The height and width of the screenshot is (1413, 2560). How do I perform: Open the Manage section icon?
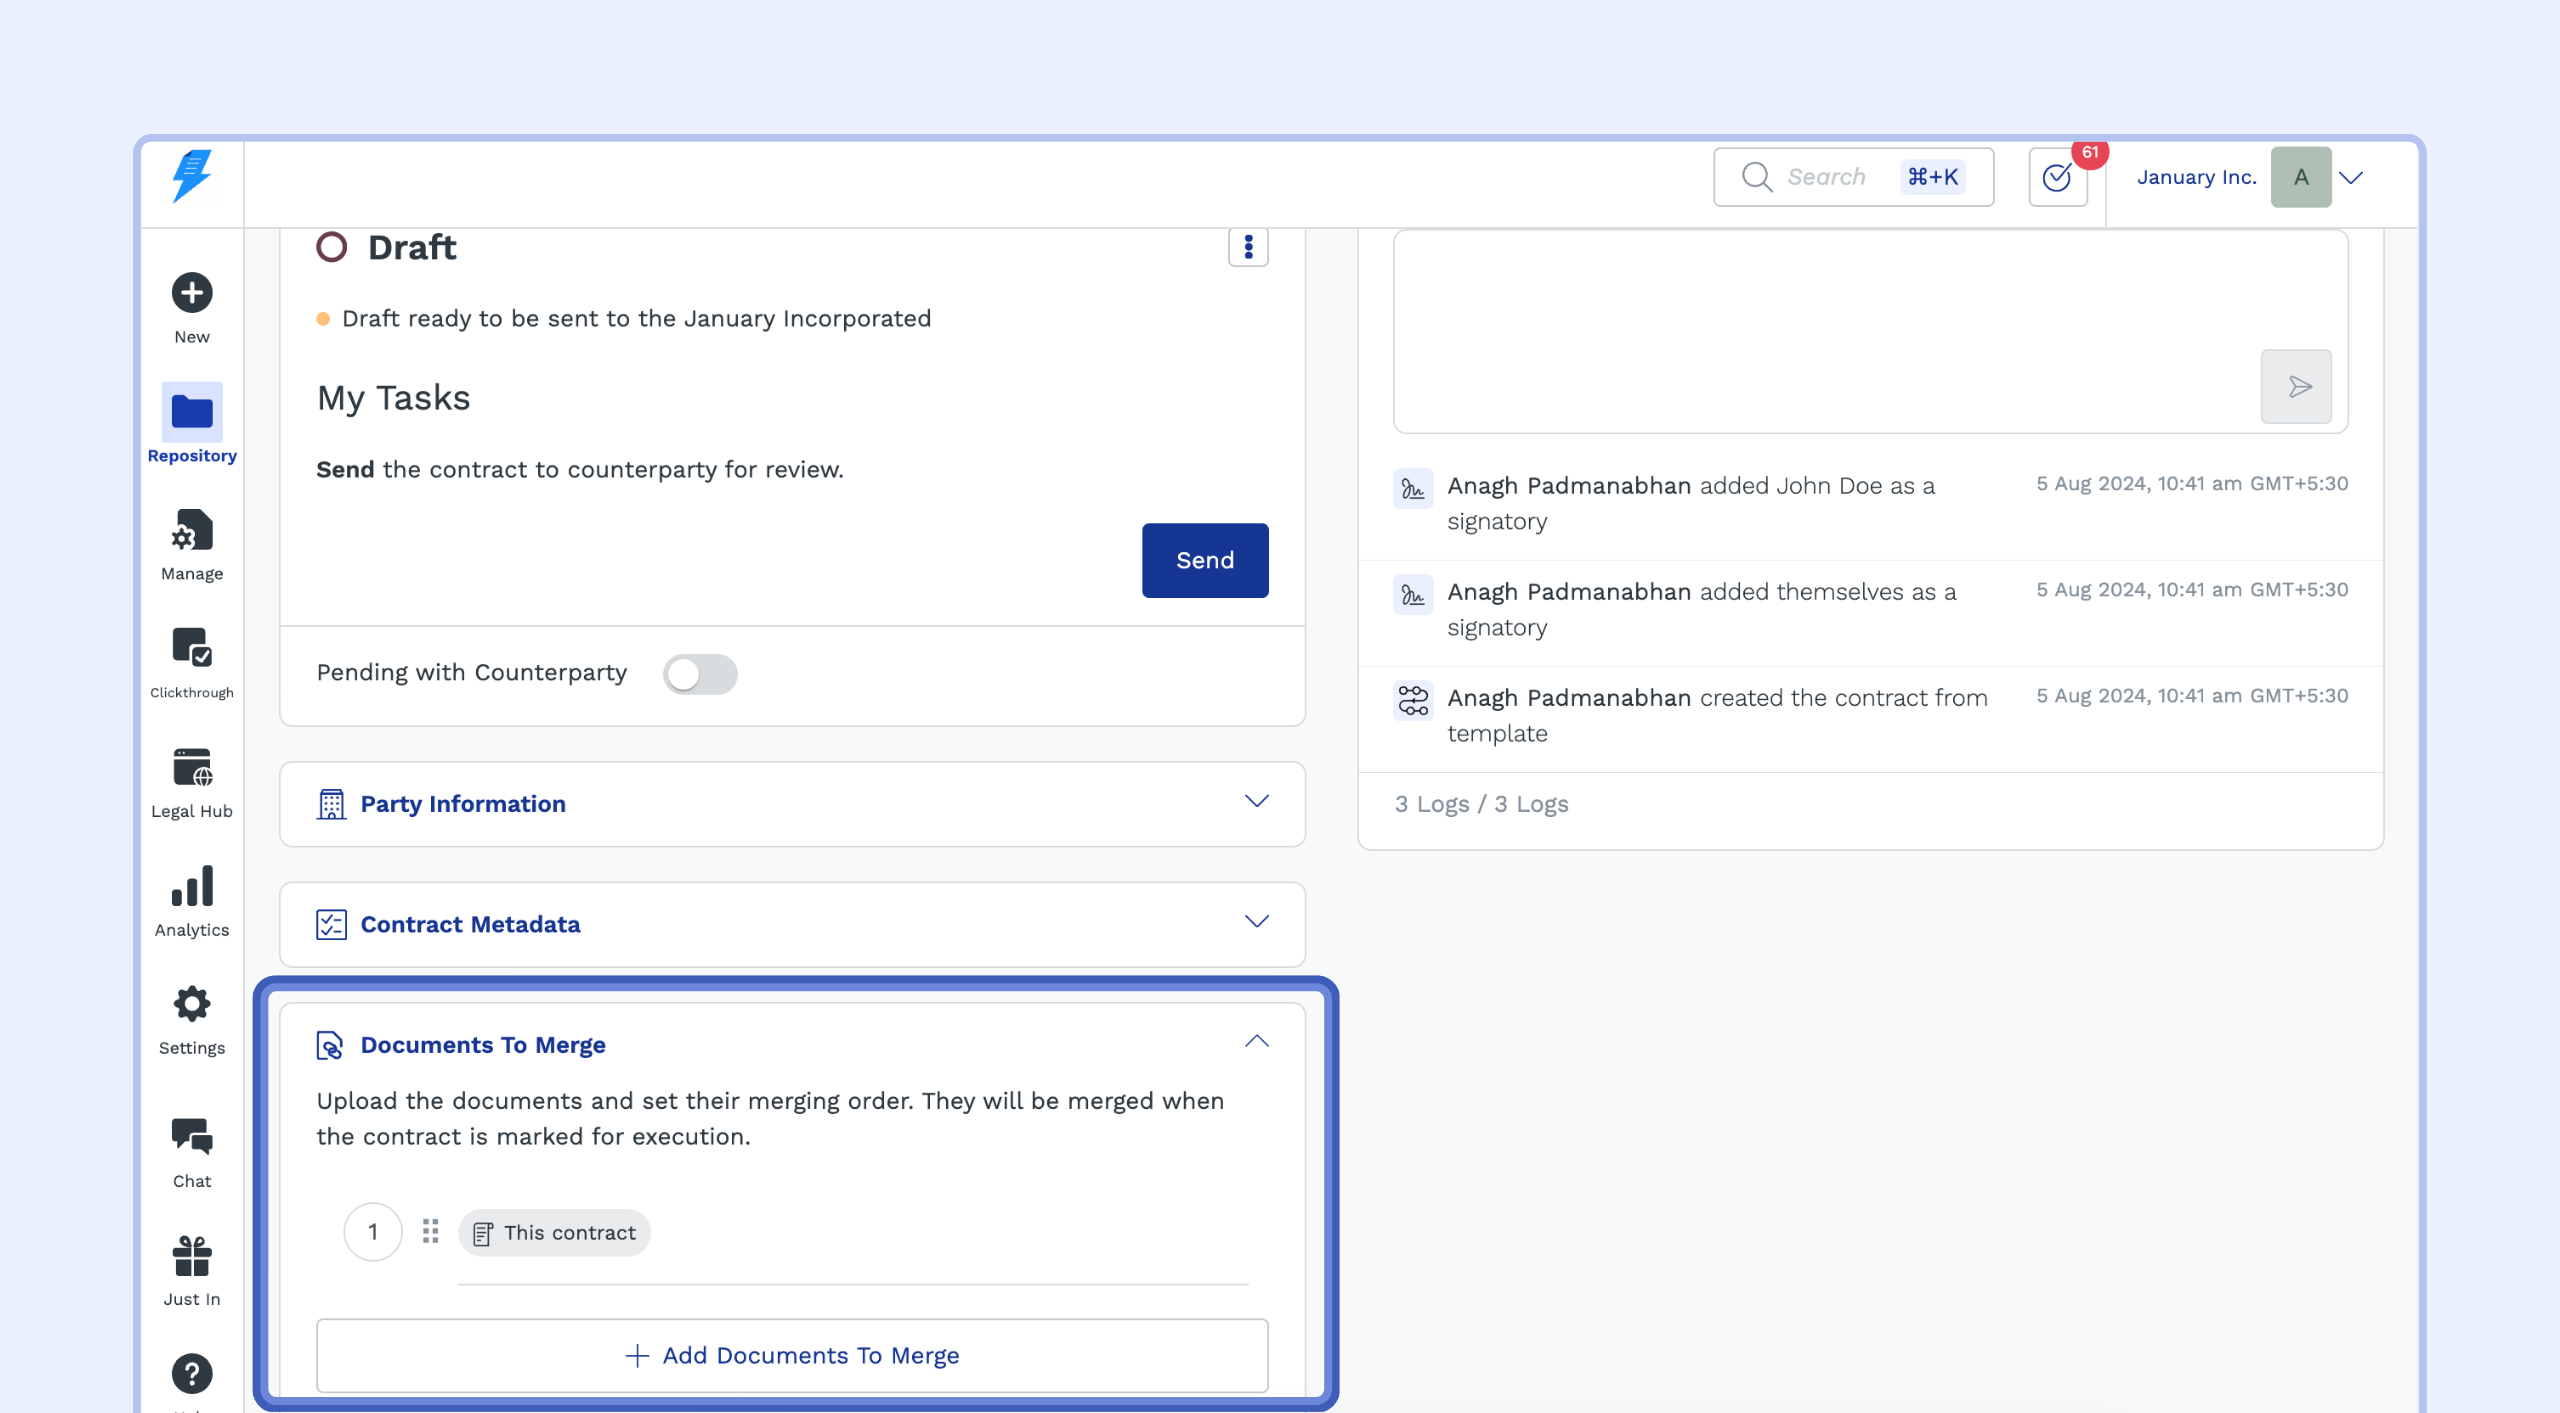191,531
